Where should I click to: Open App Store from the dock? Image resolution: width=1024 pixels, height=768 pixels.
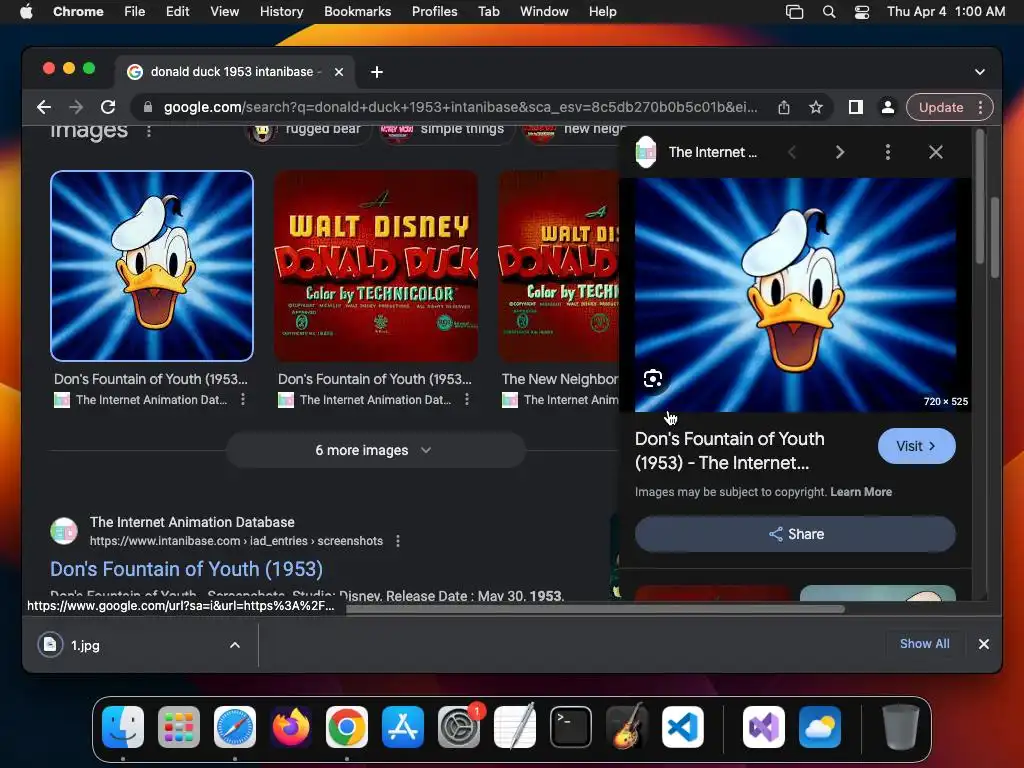click(403, 727)
